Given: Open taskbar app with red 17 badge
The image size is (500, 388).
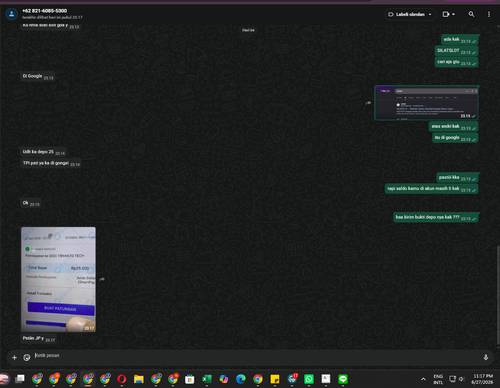Looking at the screenshot, I should pyautogui.click(x=292, y=379).
